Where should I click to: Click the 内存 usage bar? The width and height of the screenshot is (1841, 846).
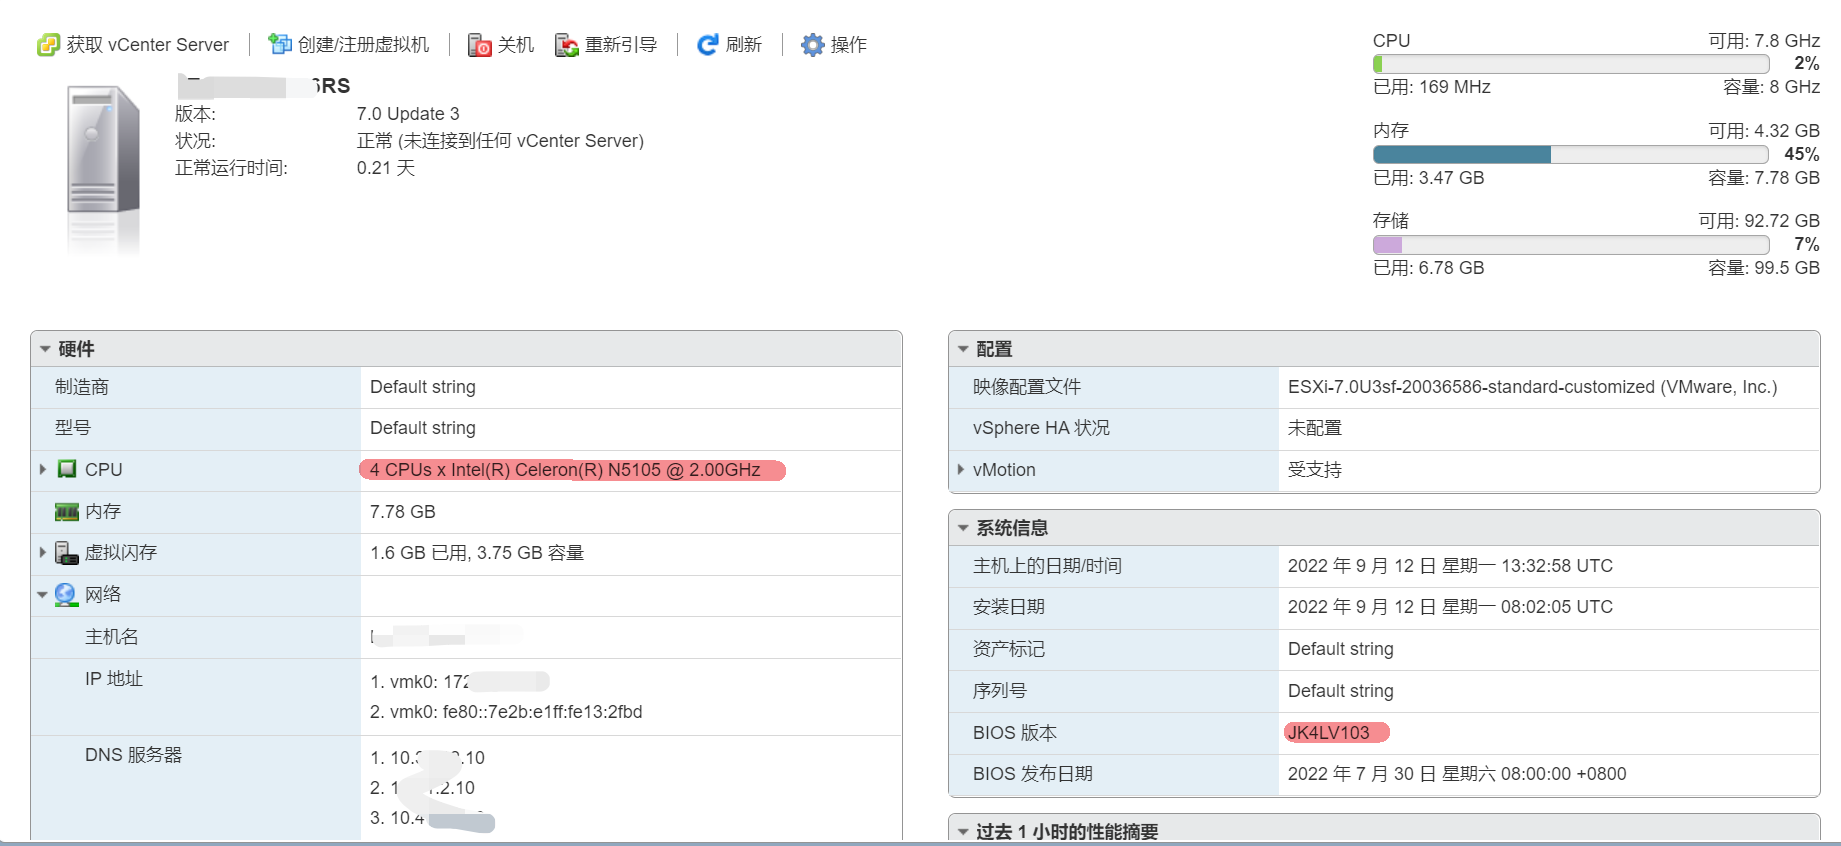[1571, 154]
